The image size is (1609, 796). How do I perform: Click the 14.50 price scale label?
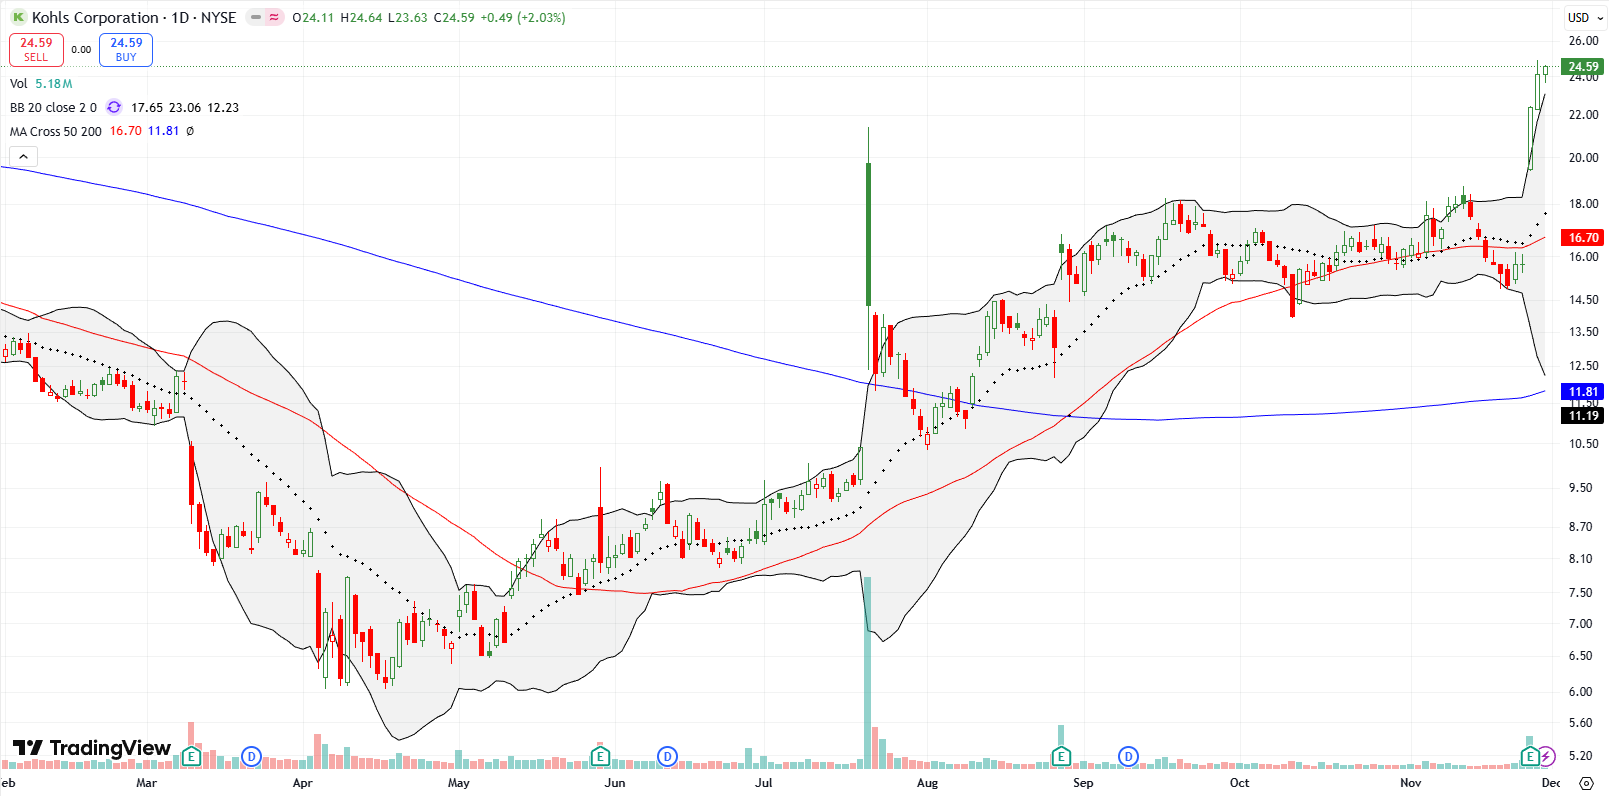[x=1583, y=300]
